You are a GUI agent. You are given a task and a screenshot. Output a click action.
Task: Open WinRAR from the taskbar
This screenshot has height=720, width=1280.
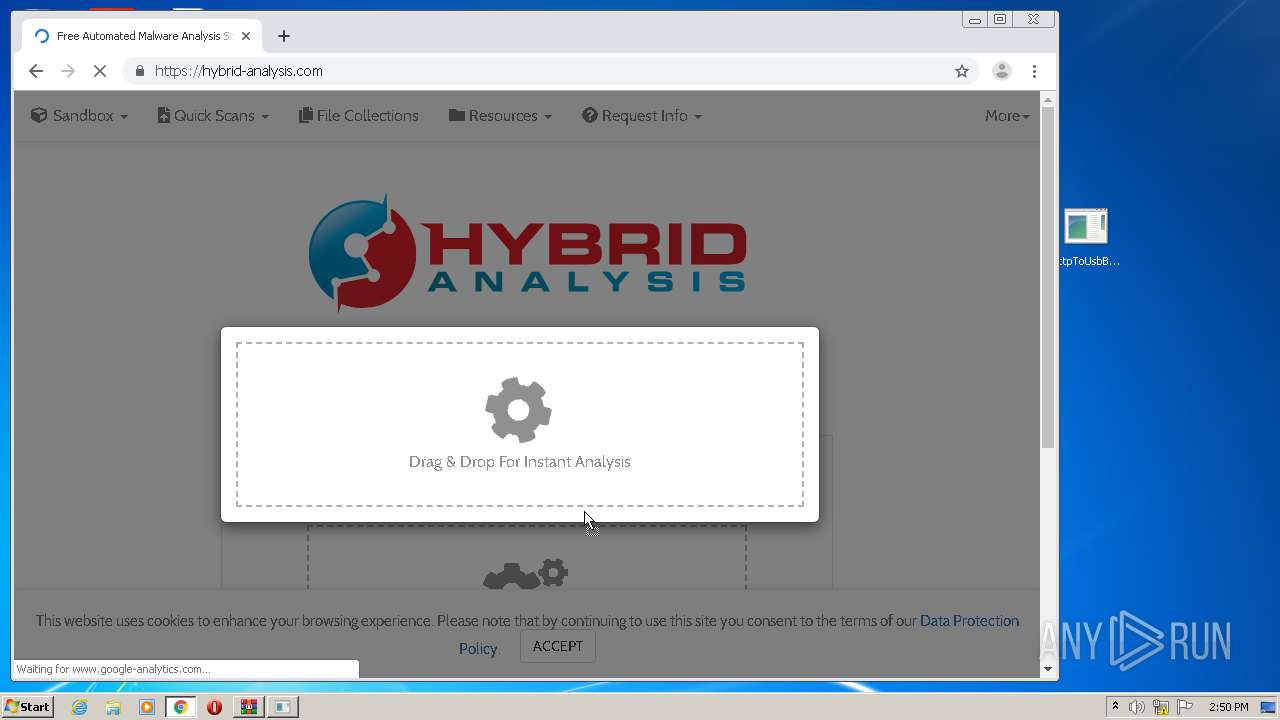point(248,707)
